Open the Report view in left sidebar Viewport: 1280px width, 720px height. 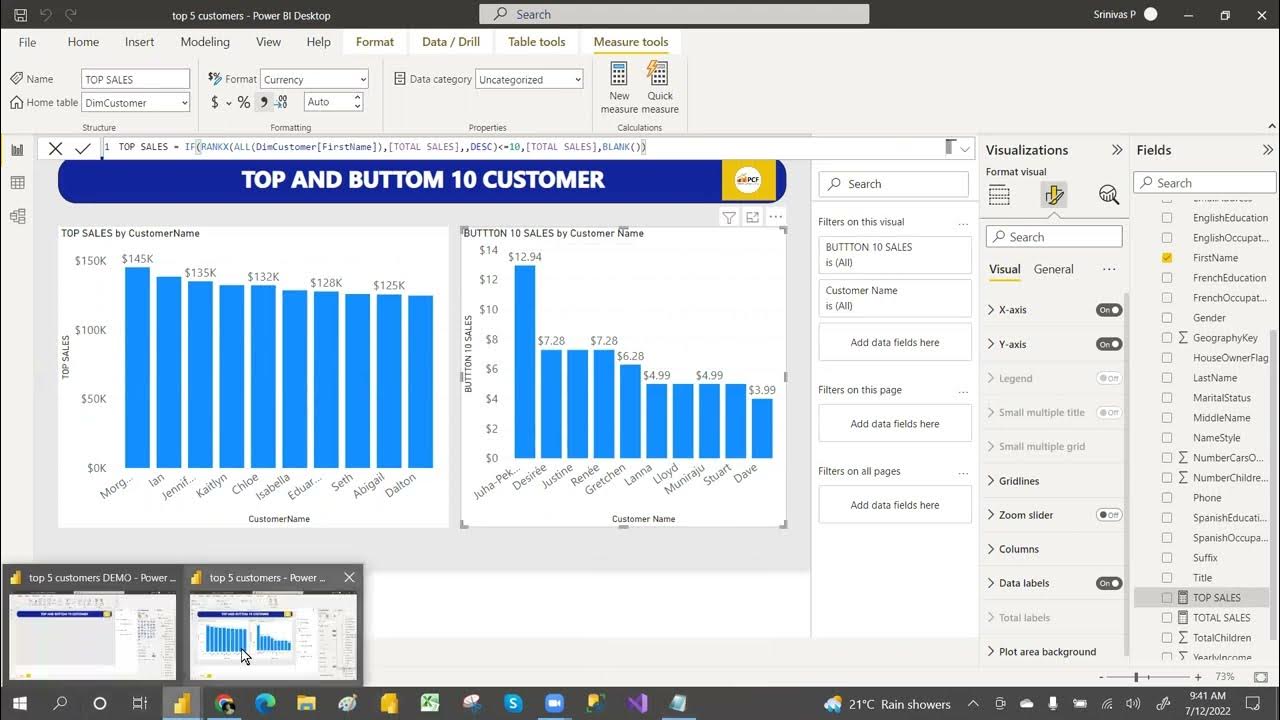pos(17,150)
